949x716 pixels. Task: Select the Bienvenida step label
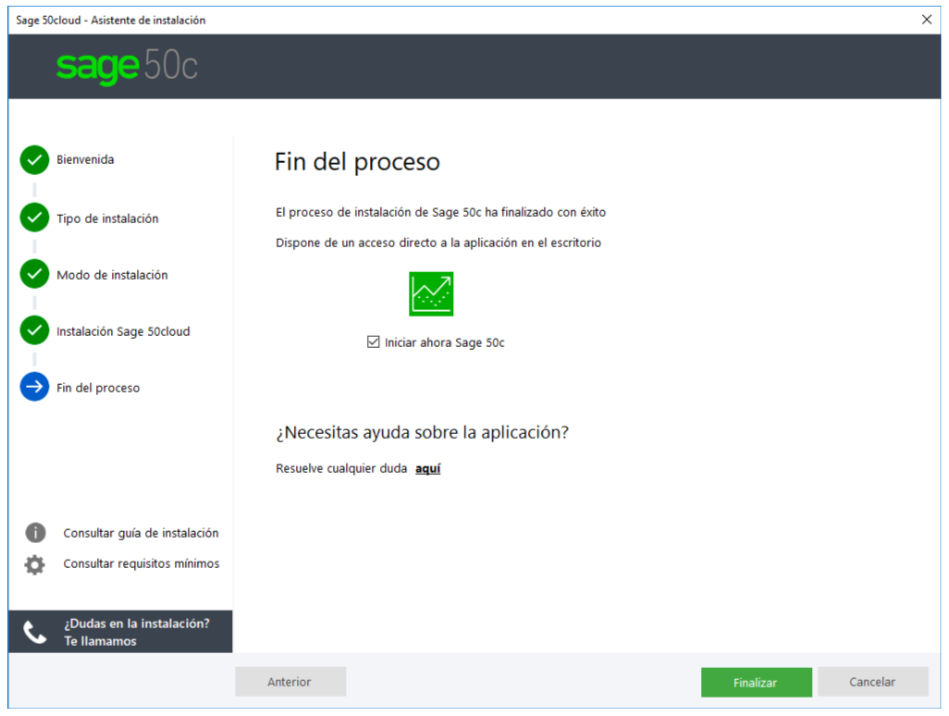[x=85, y=160]
